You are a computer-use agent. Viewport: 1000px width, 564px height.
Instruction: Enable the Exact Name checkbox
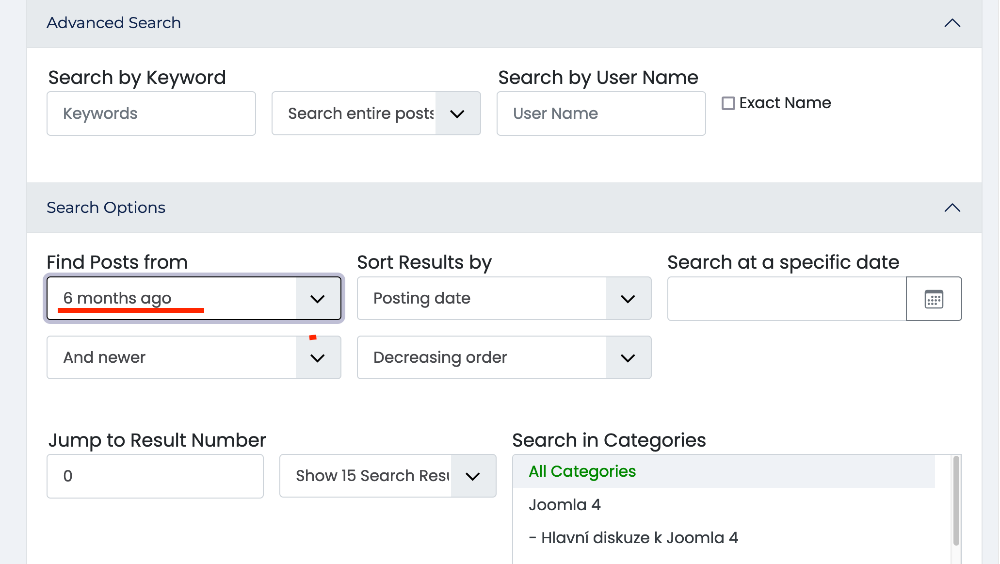pos(728,103)
